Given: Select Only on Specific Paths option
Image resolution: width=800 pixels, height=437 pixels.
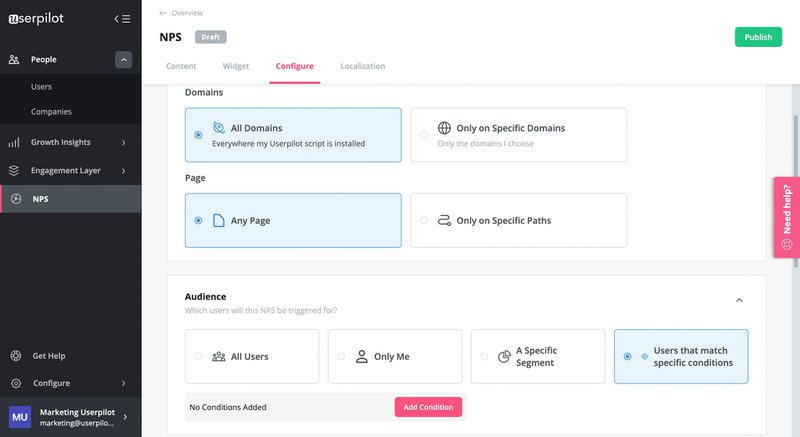Looking at the screenshot, I should 424,220.
